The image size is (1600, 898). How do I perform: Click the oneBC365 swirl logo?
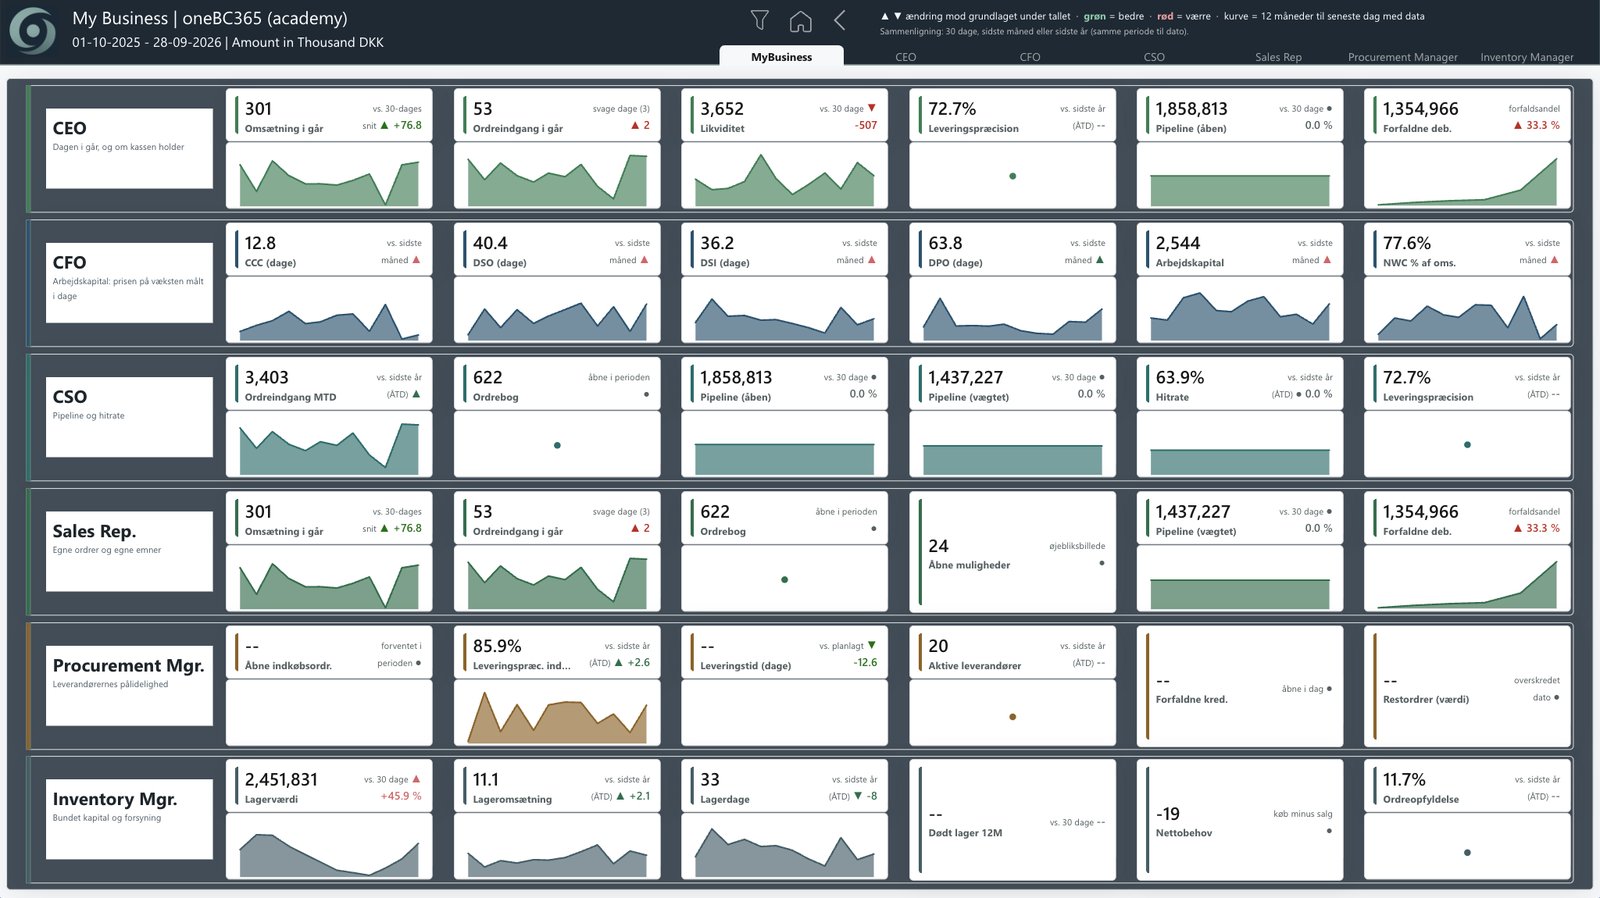pyautogui.click(x=33, y=30)
